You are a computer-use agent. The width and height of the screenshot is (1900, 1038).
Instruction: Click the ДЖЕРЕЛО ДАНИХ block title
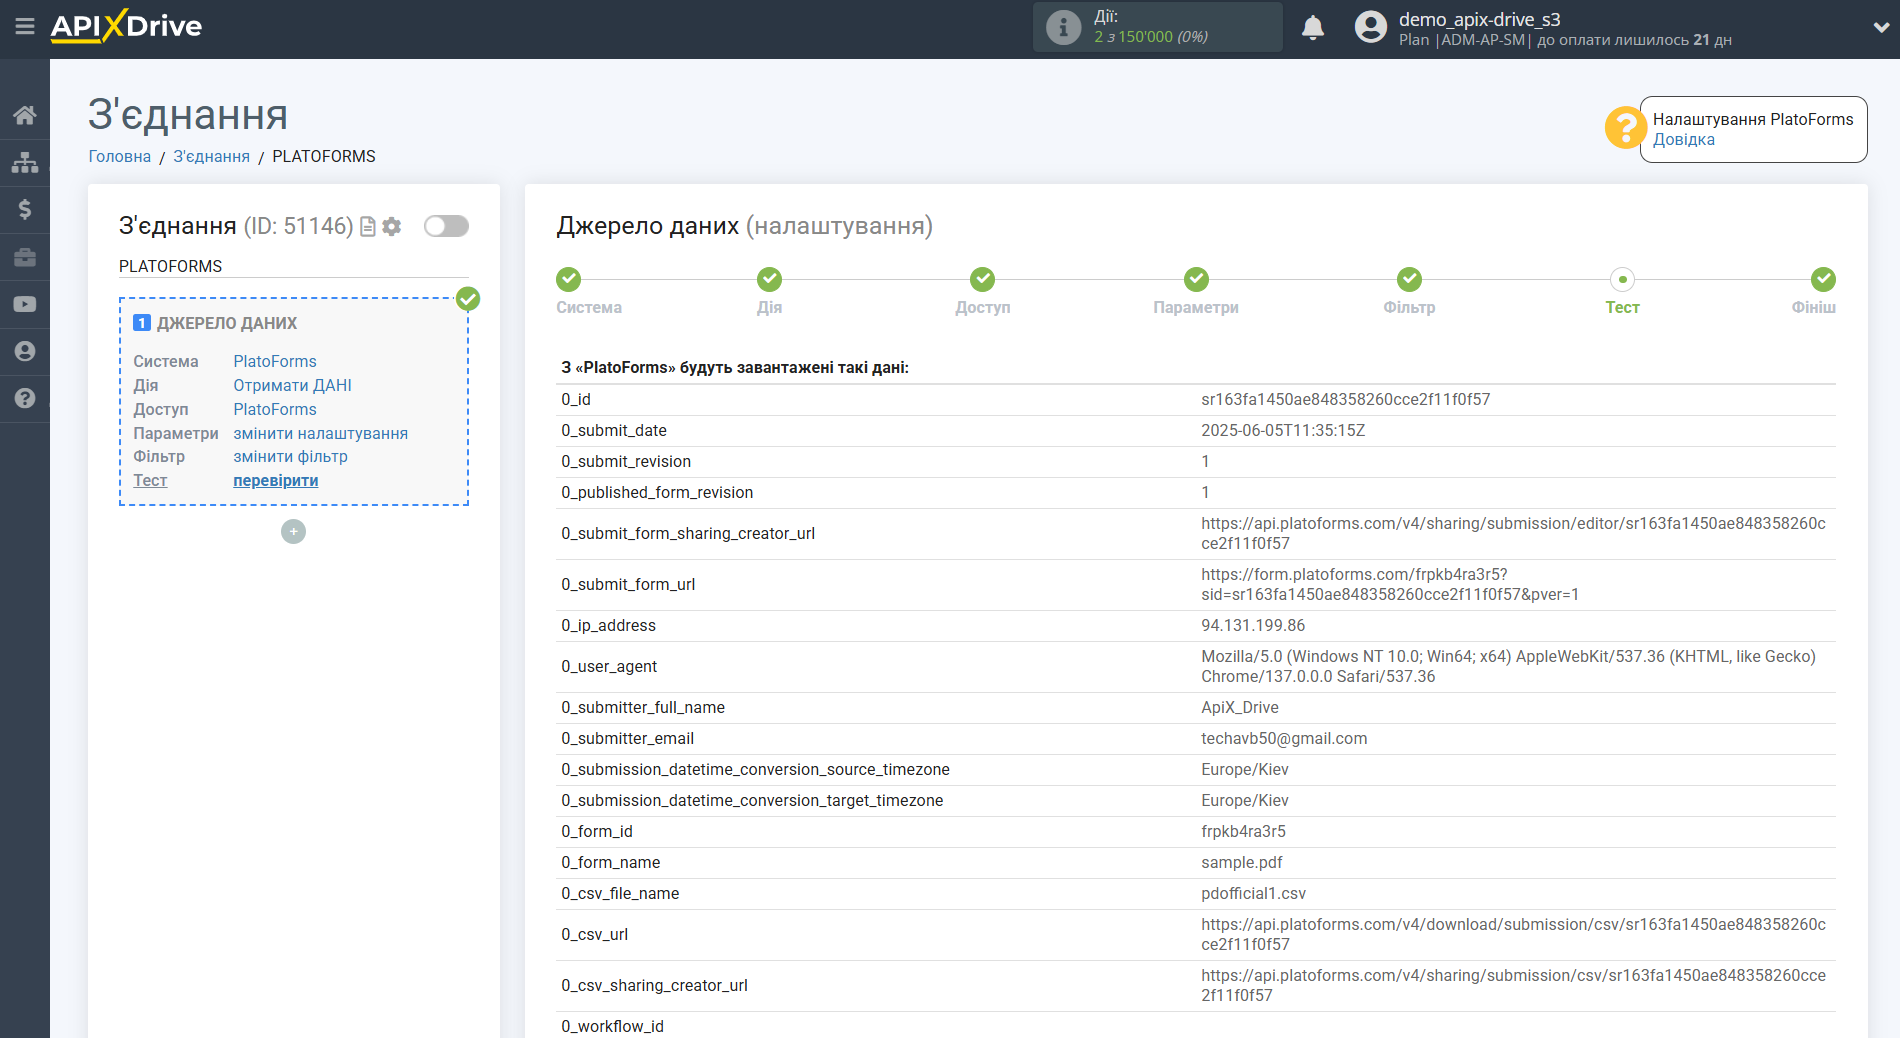[x=227, y=324]
